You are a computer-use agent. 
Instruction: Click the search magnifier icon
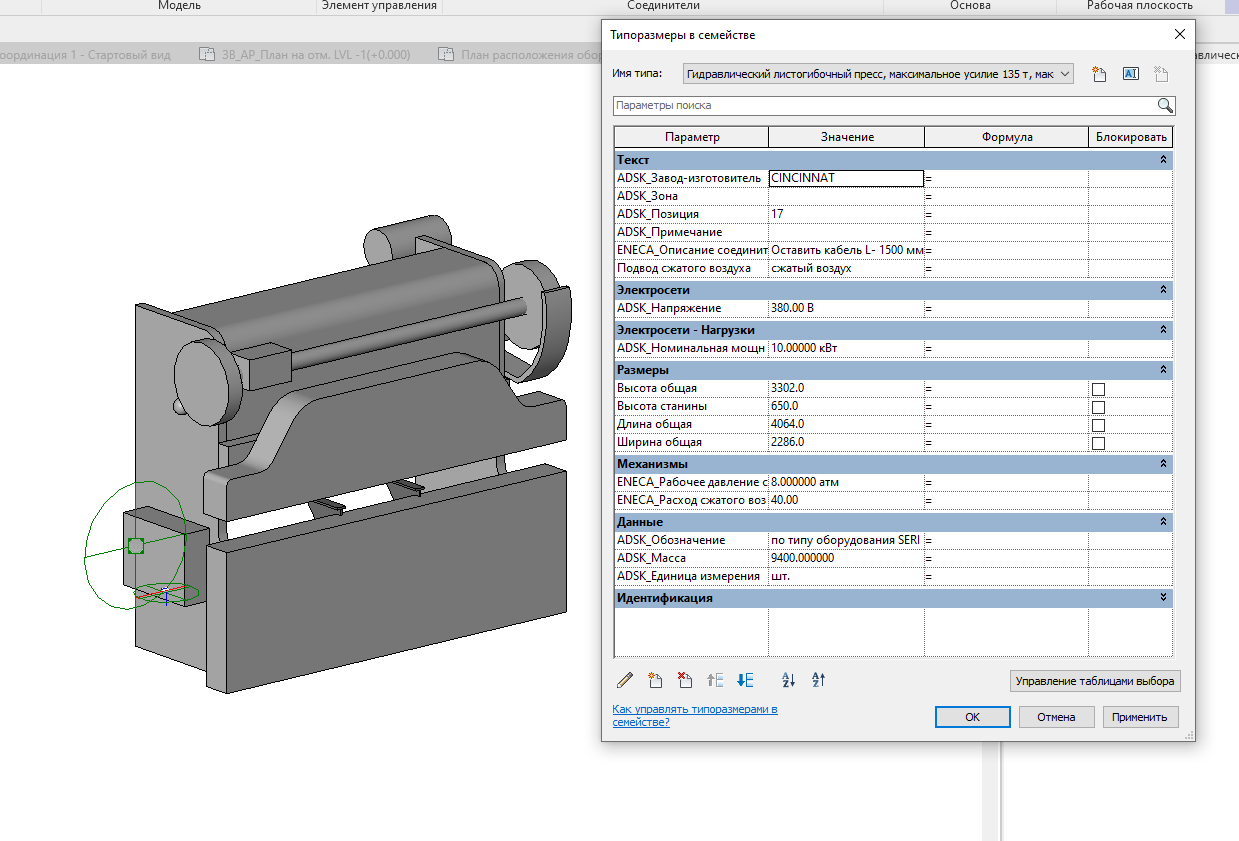(1165, 105)
